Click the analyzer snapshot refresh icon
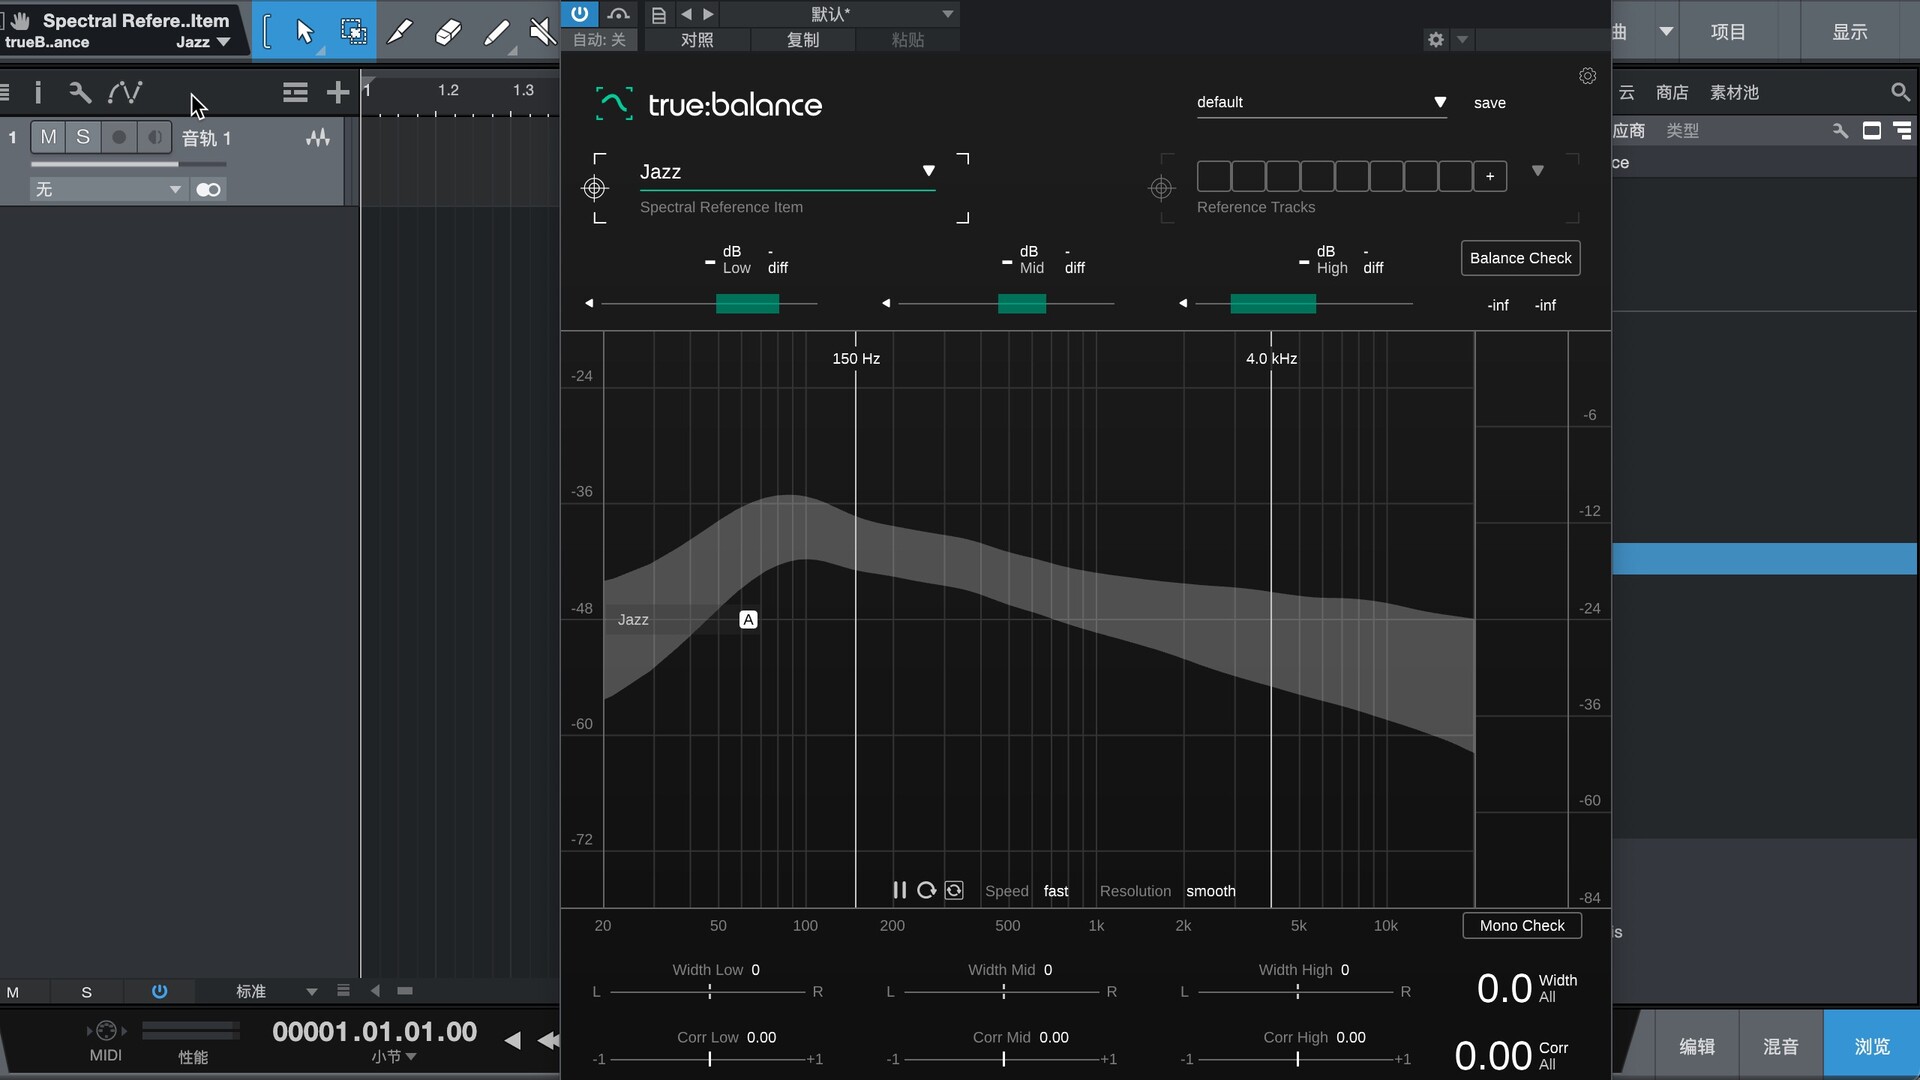Viewport: 1920px width, 1080px height. pos(954,890)
